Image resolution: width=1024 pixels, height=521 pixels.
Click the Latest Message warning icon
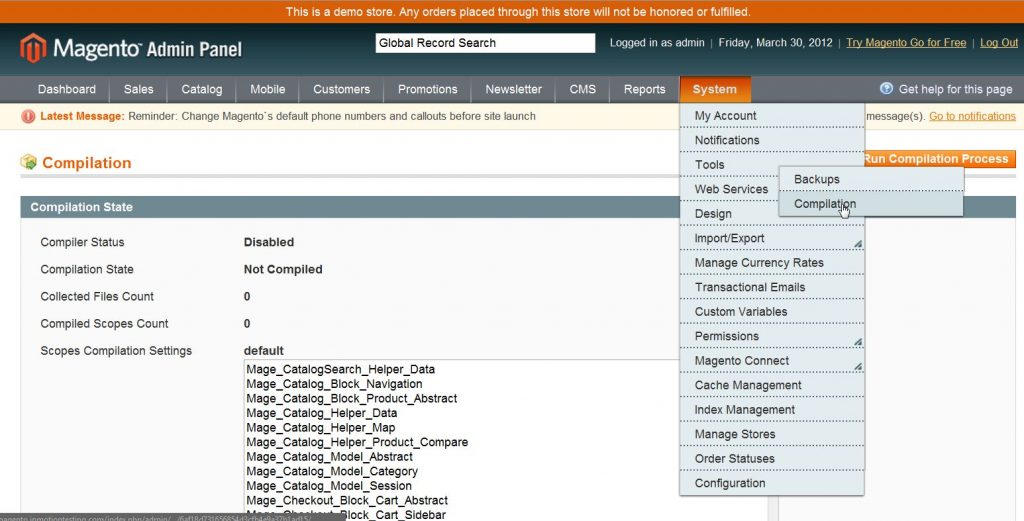pyautogui.click(x=28, y=116)
